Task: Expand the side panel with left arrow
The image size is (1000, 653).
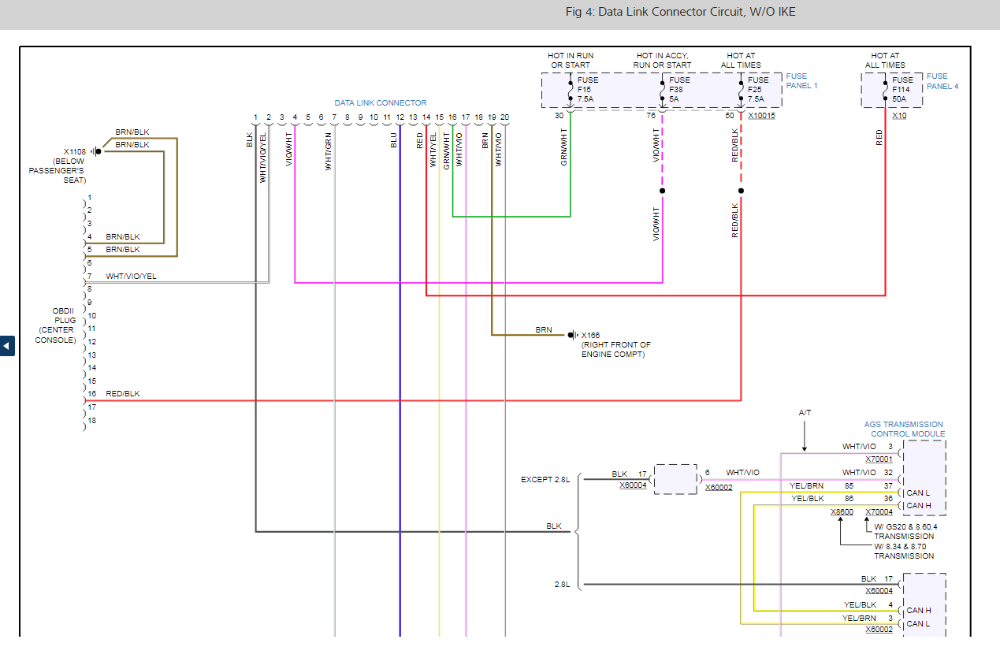Action: 7,346
